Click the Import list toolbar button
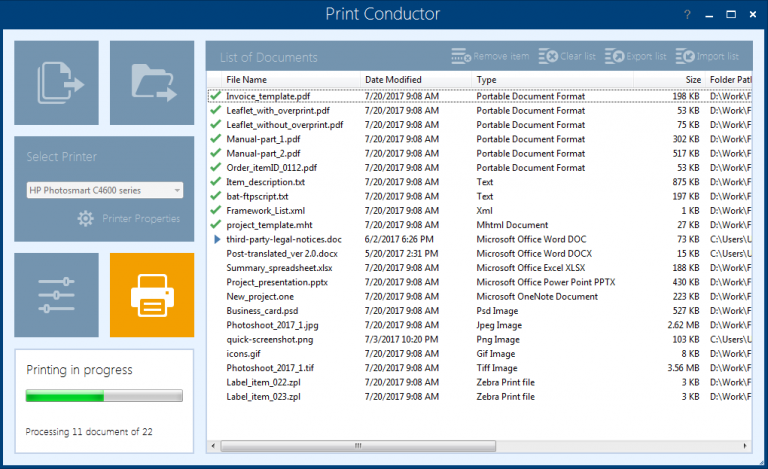Image resolution: width=768 pixels, height=469 pixels. [707, 57]
